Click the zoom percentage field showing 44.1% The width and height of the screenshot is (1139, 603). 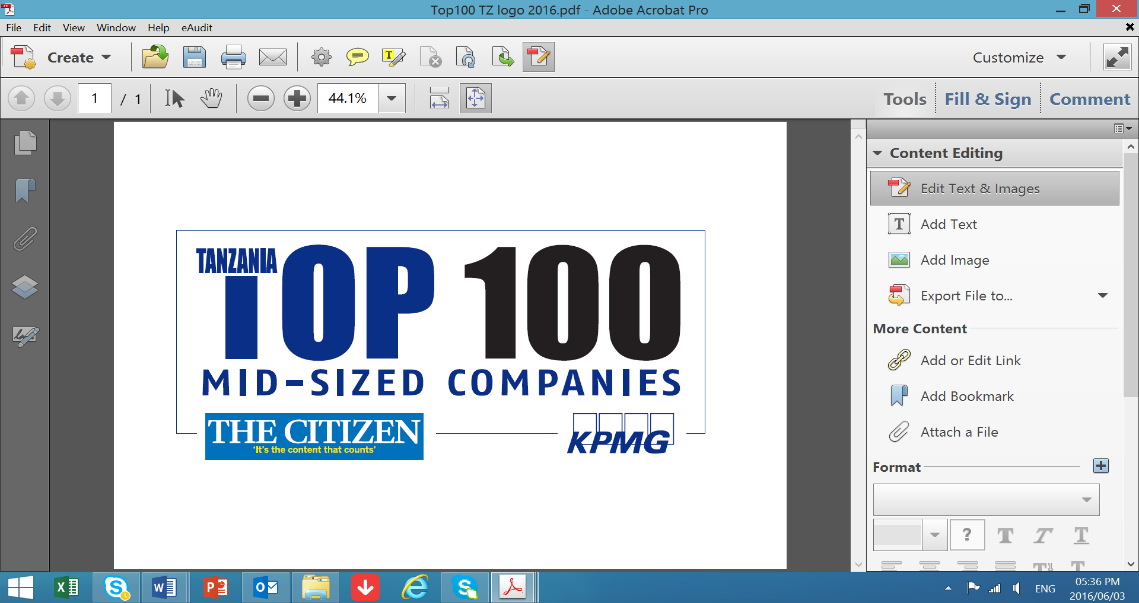coord(347,98)
